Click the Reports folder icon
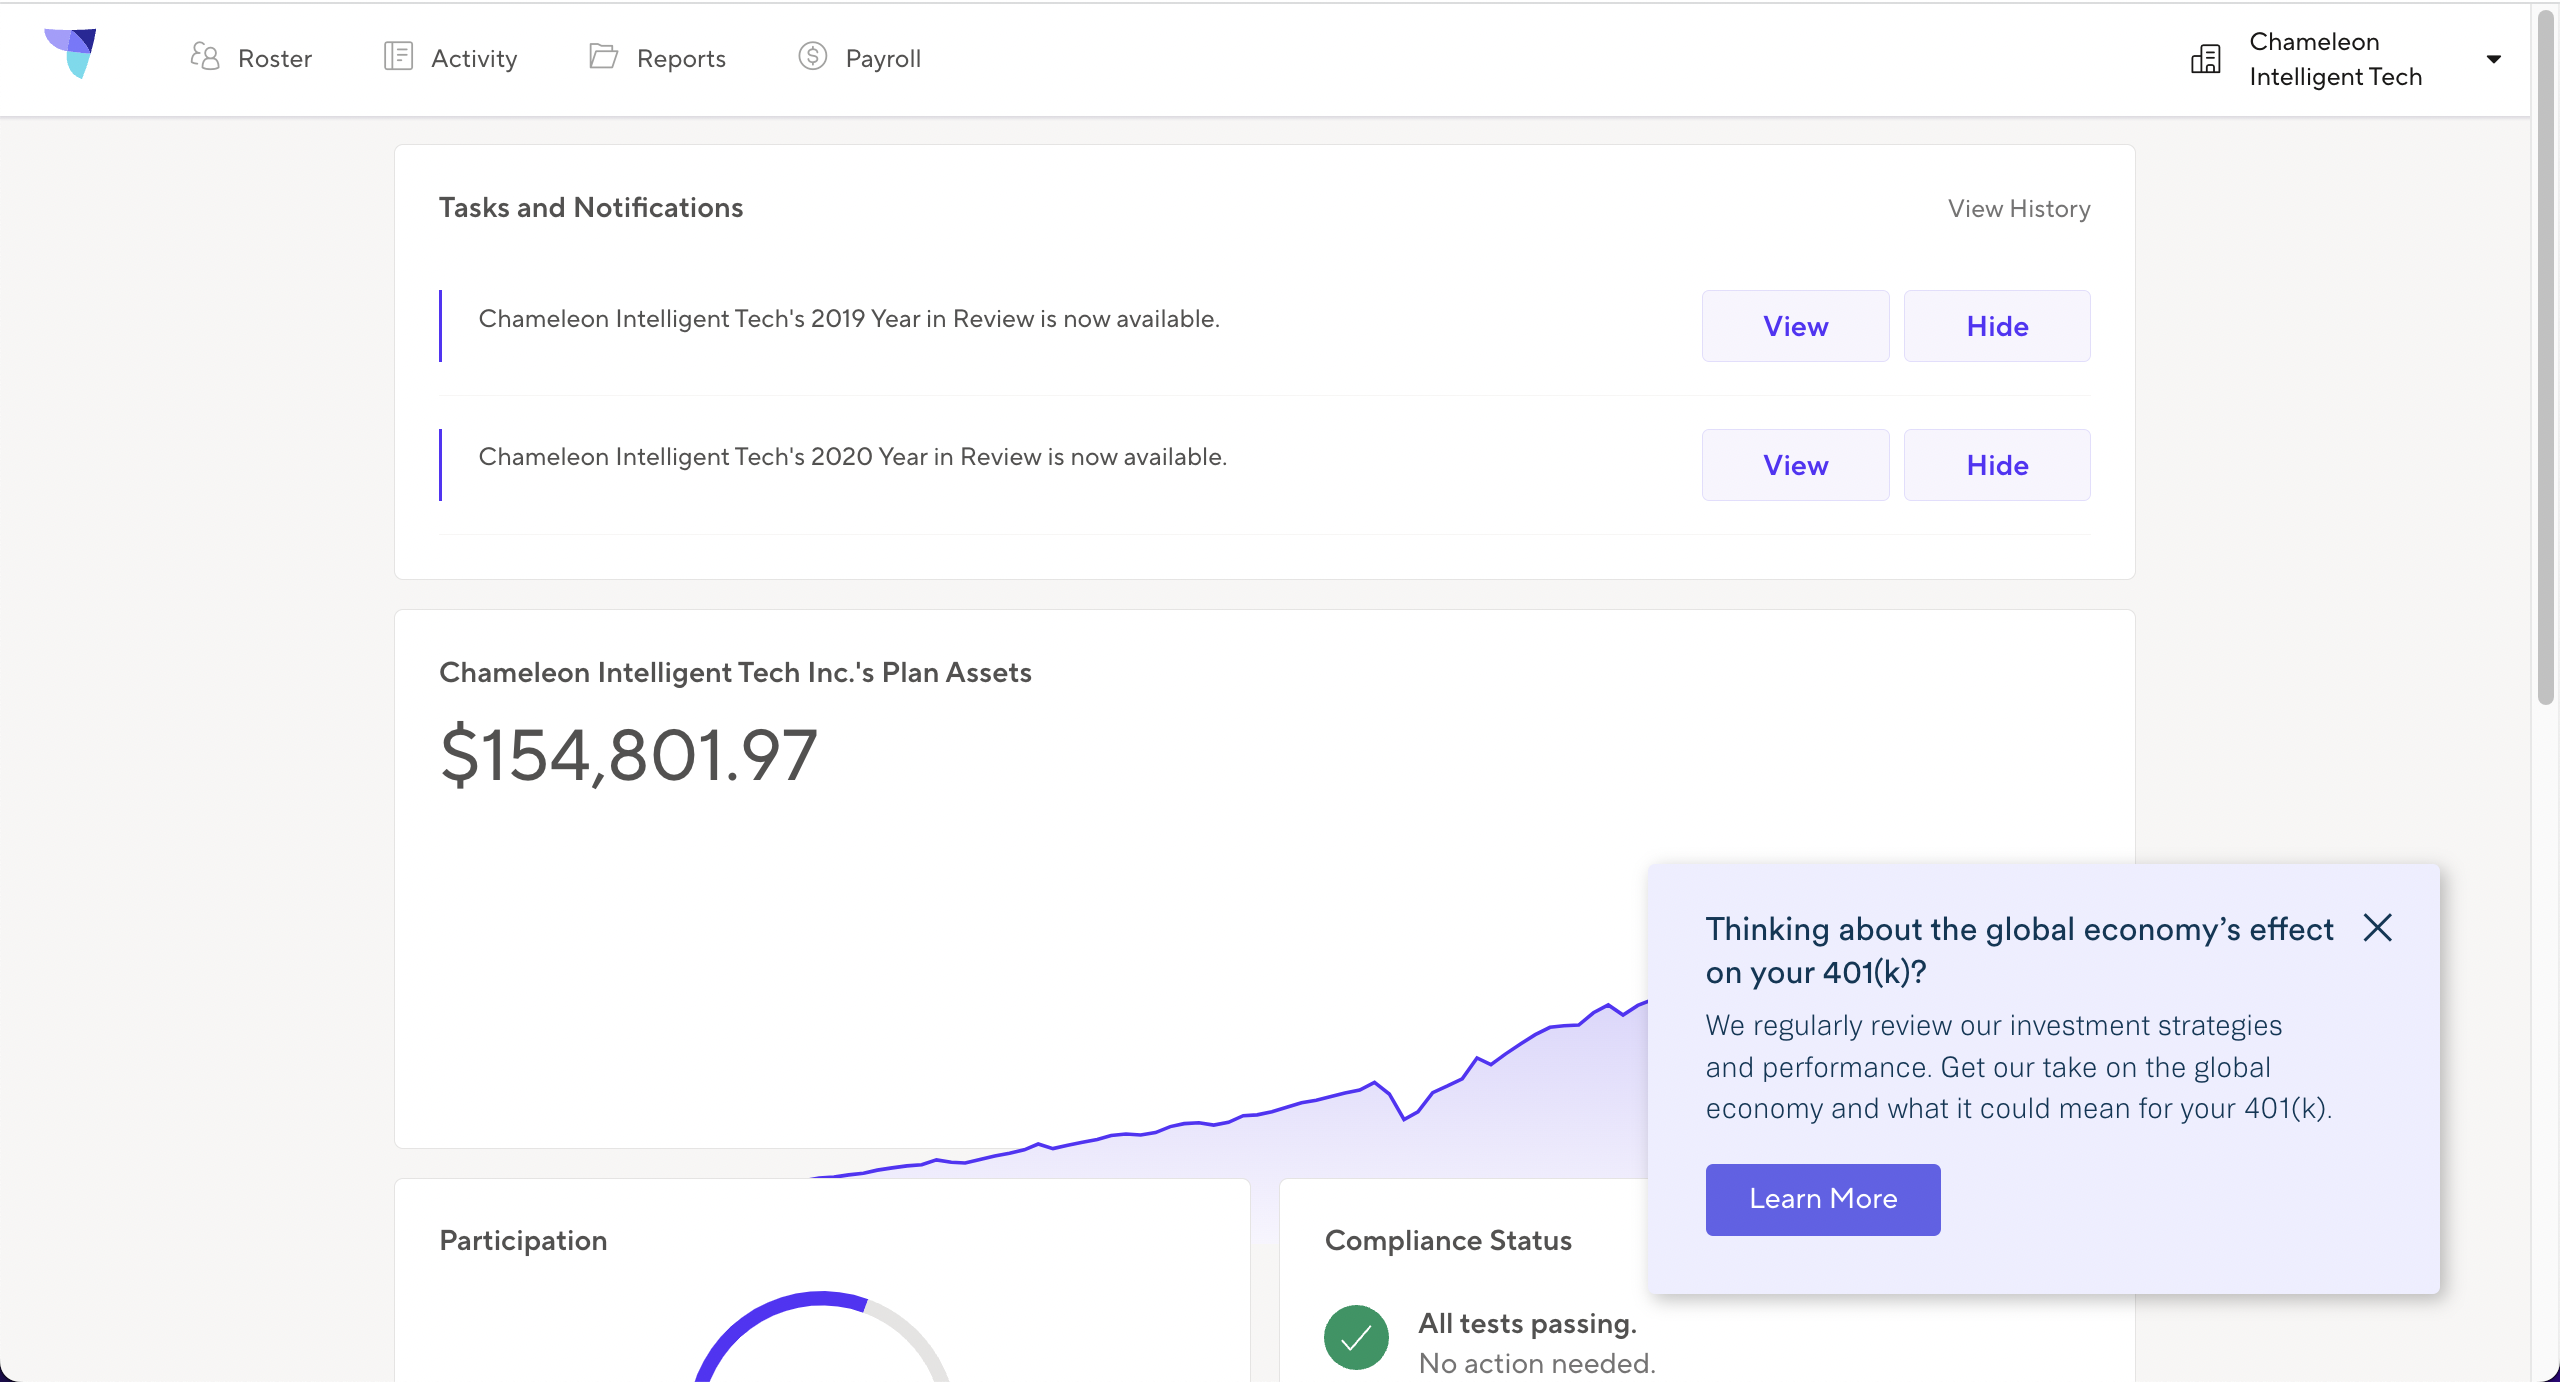Screen dimensions: 2560x1382 click(x=603, y=56)
